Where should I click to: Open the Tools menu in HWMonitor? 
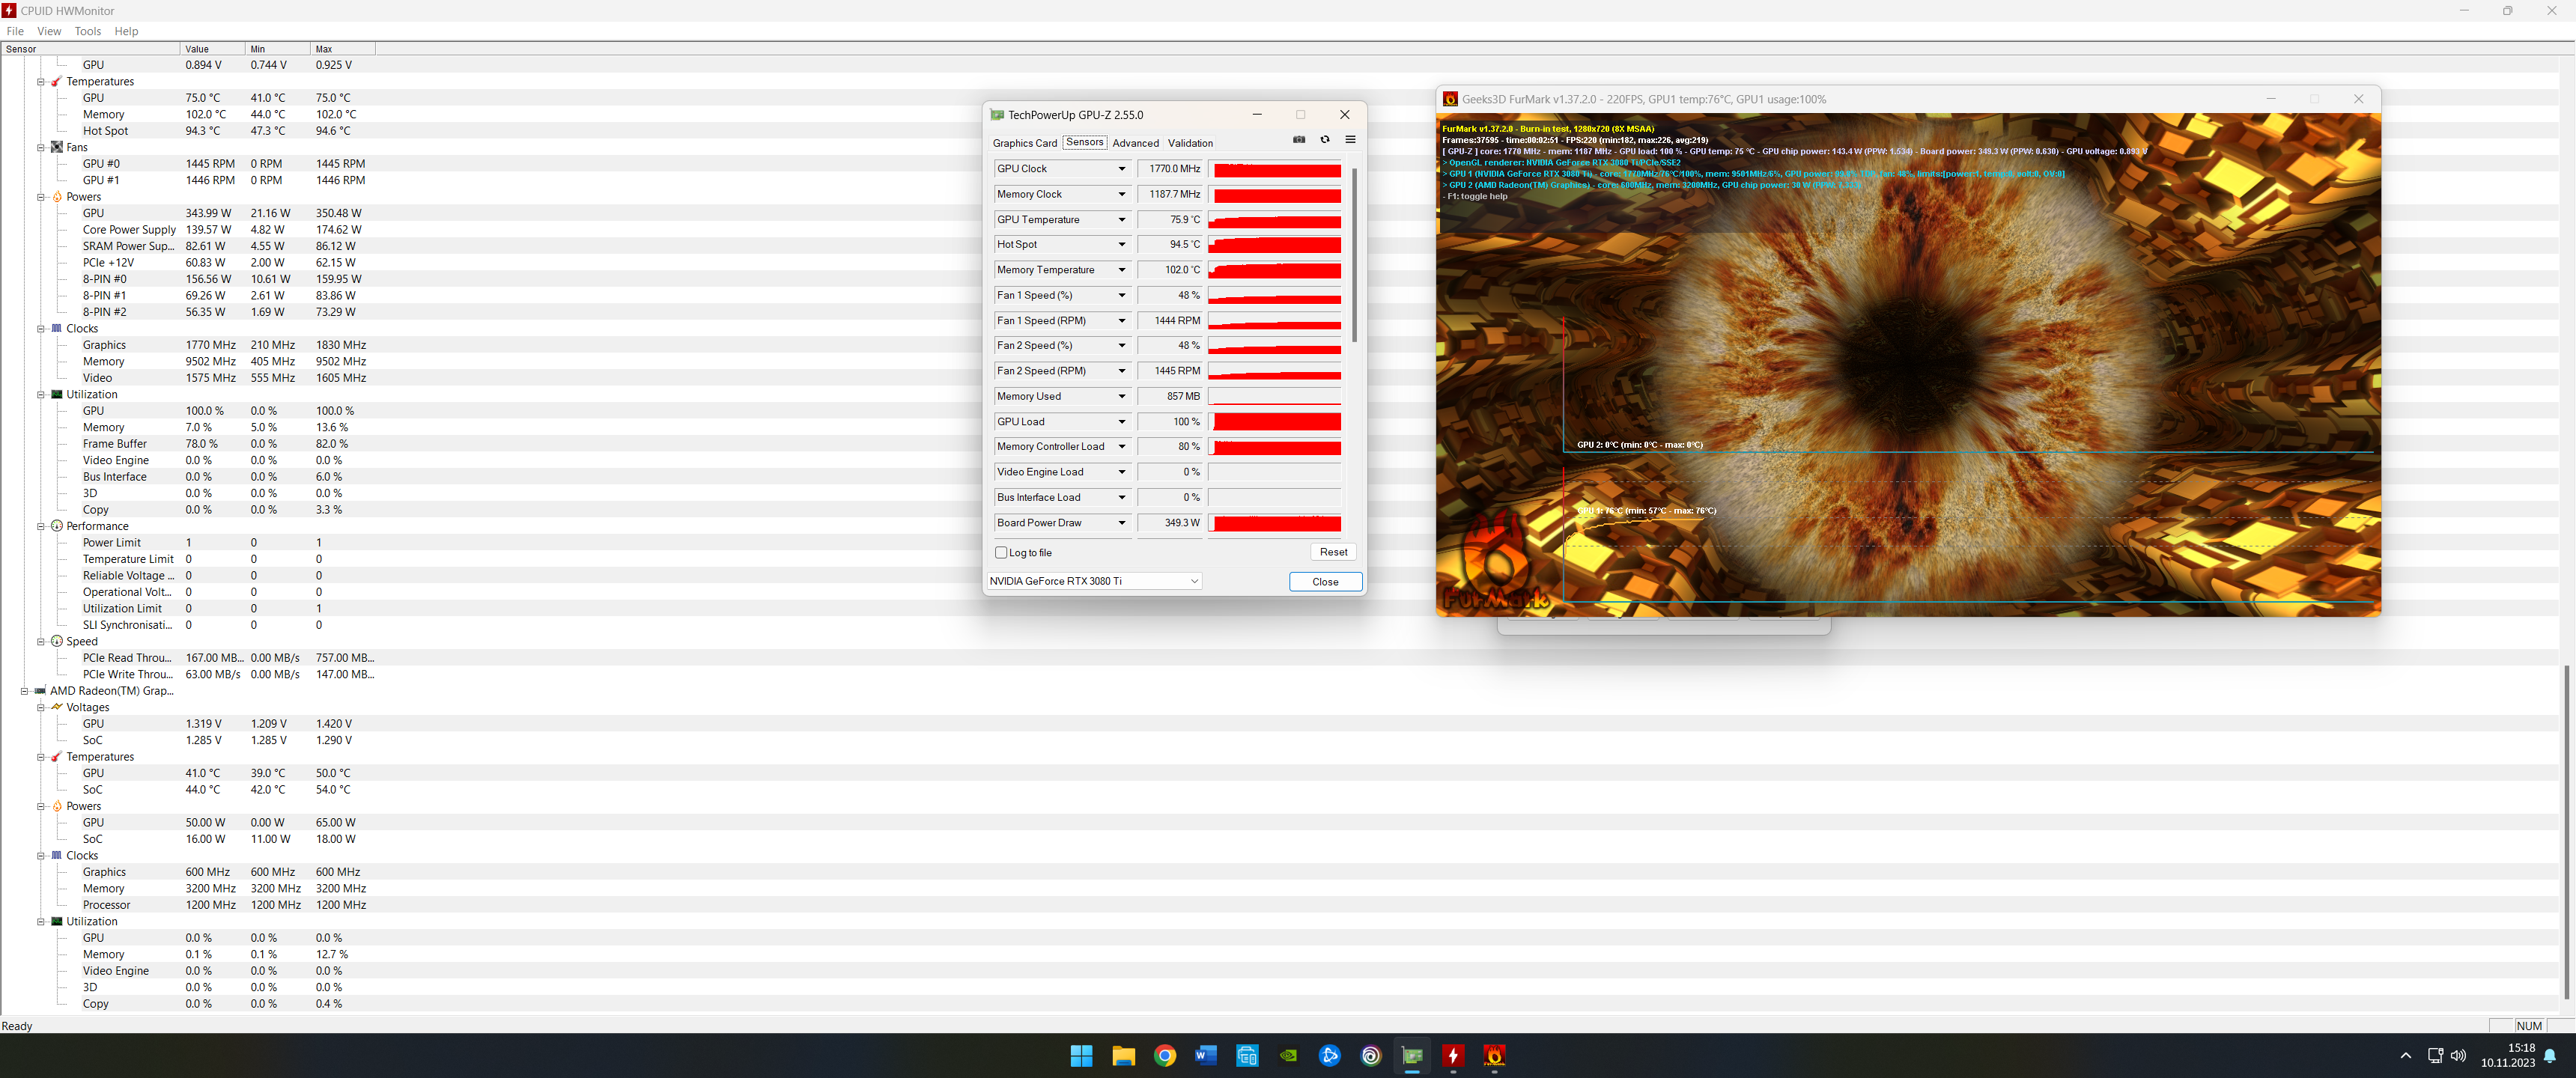[x=88, y=31]
